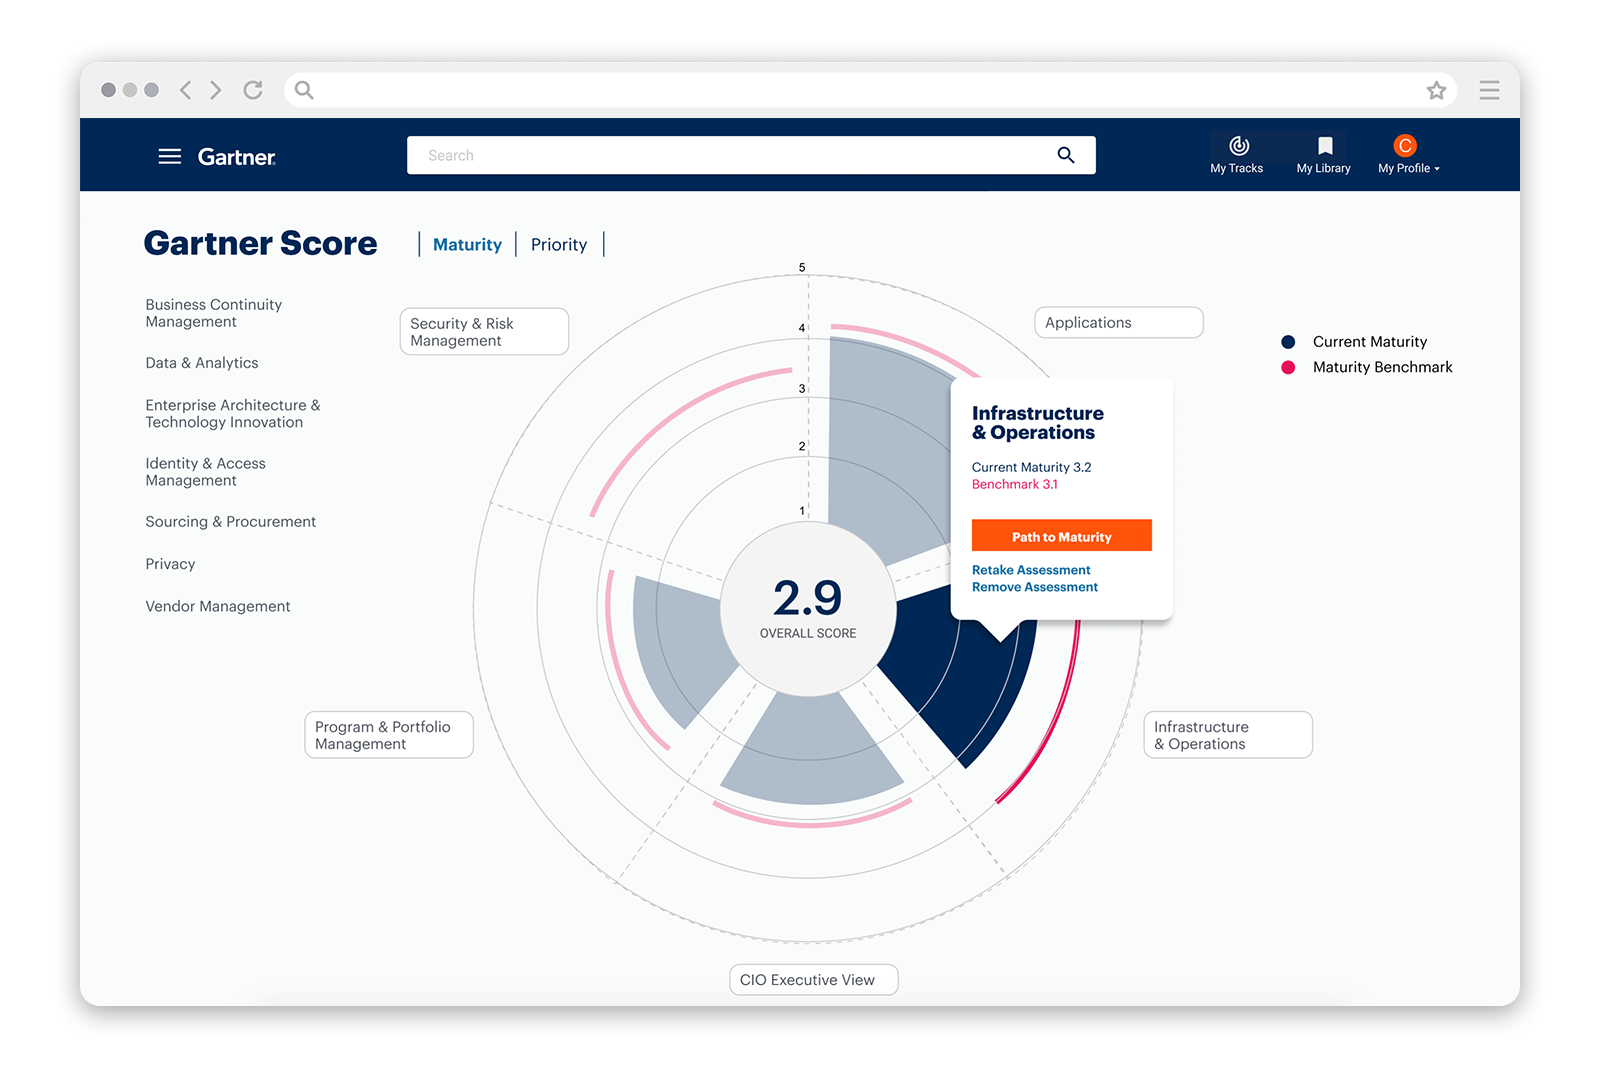
Task: Click the Current Maturity 3.2 text
Action: click(1031, 467)
